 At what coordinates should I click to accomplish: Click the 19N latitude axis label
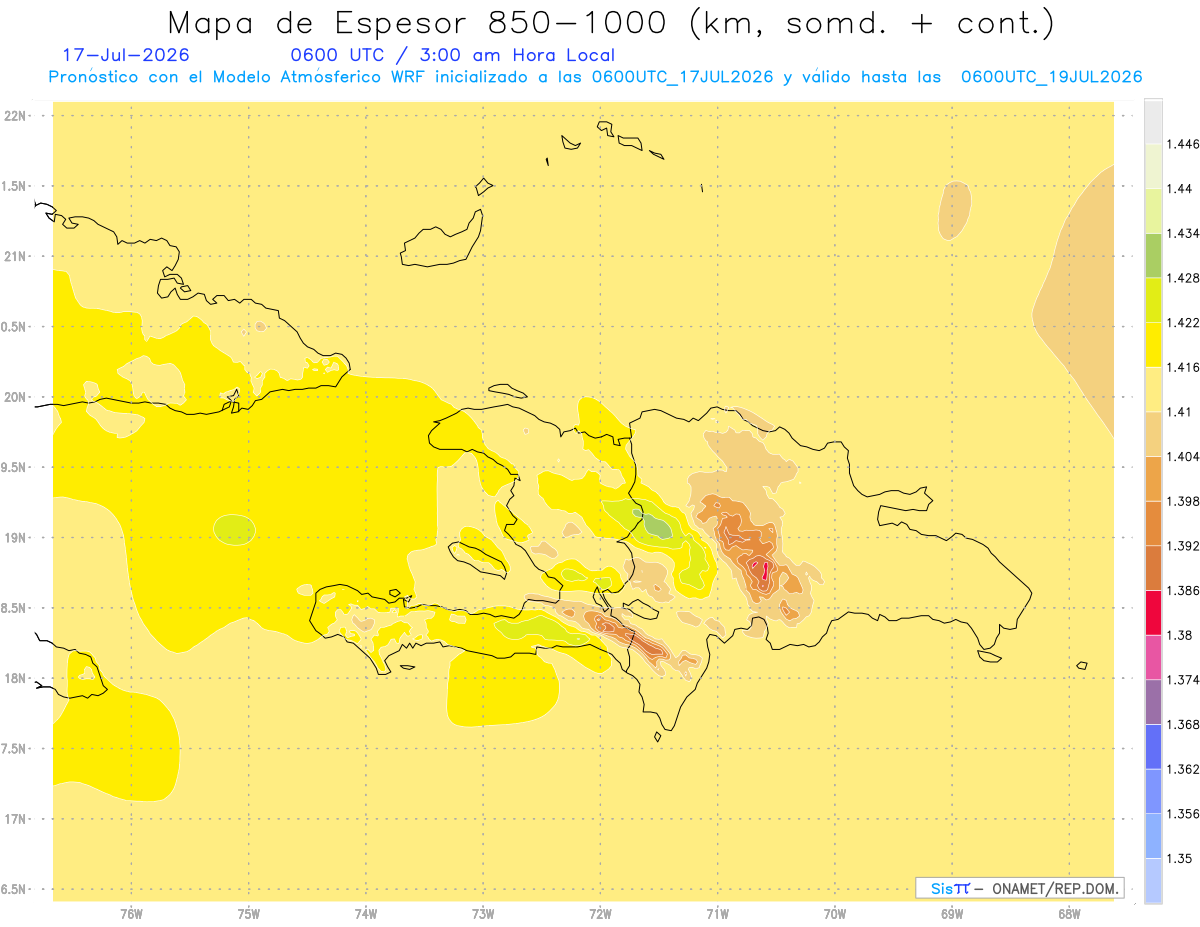point(17,538)
